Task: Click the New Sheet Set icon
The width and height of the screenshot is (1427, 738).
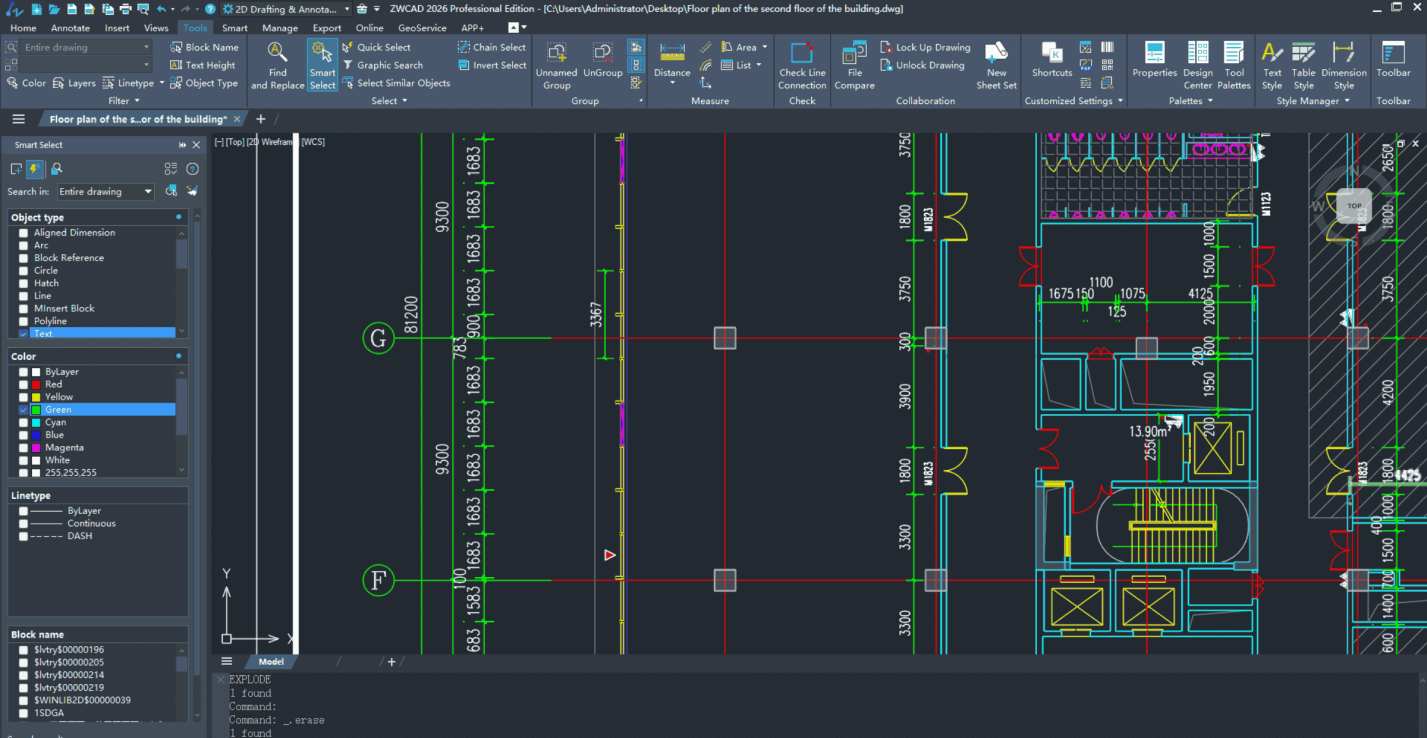Action: (996, 65)
